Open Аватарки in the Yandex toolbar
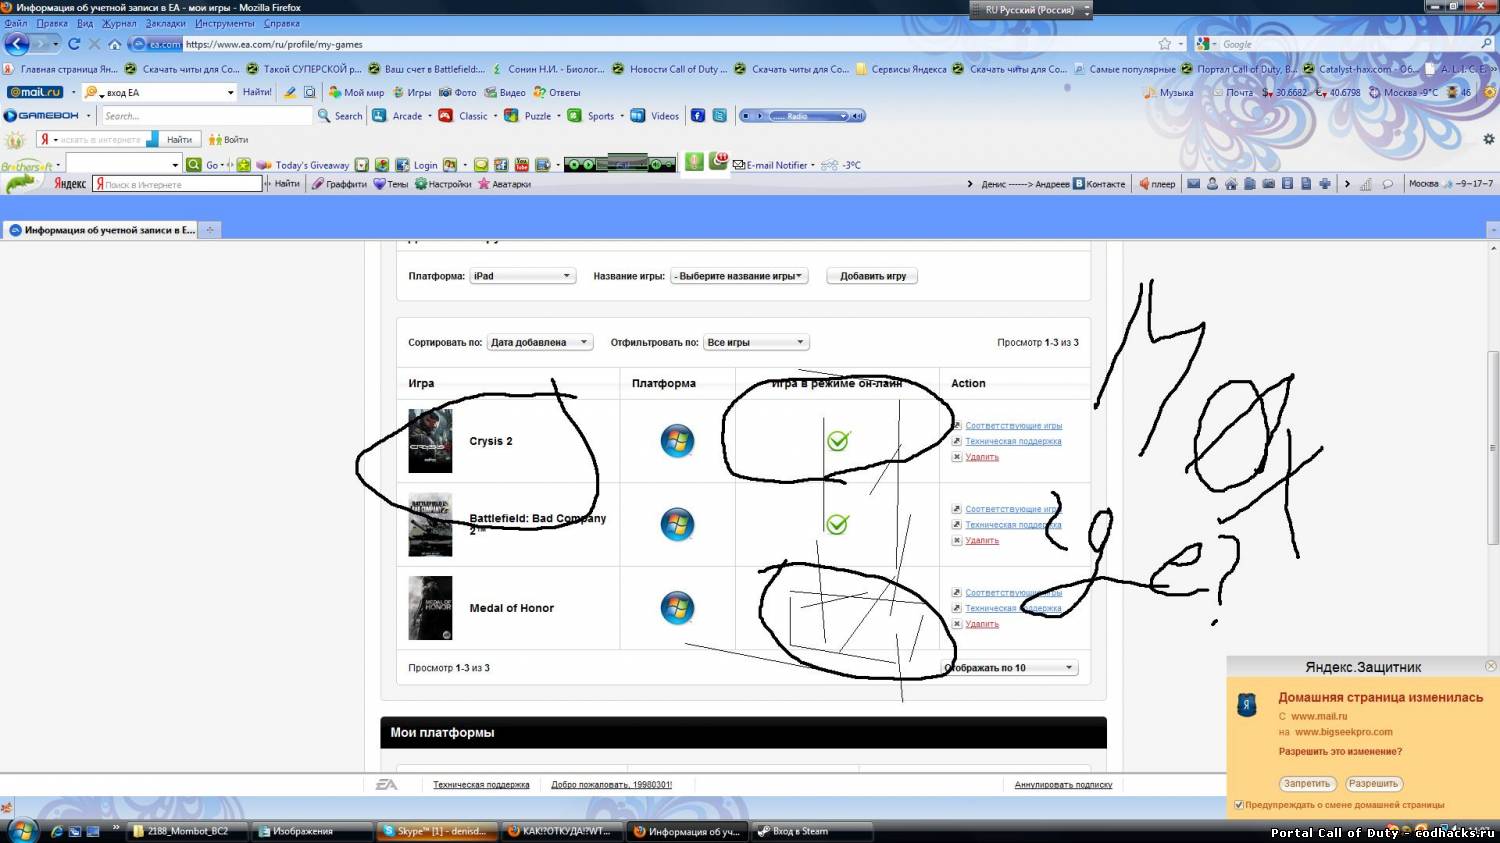 (x=504, y=184)
